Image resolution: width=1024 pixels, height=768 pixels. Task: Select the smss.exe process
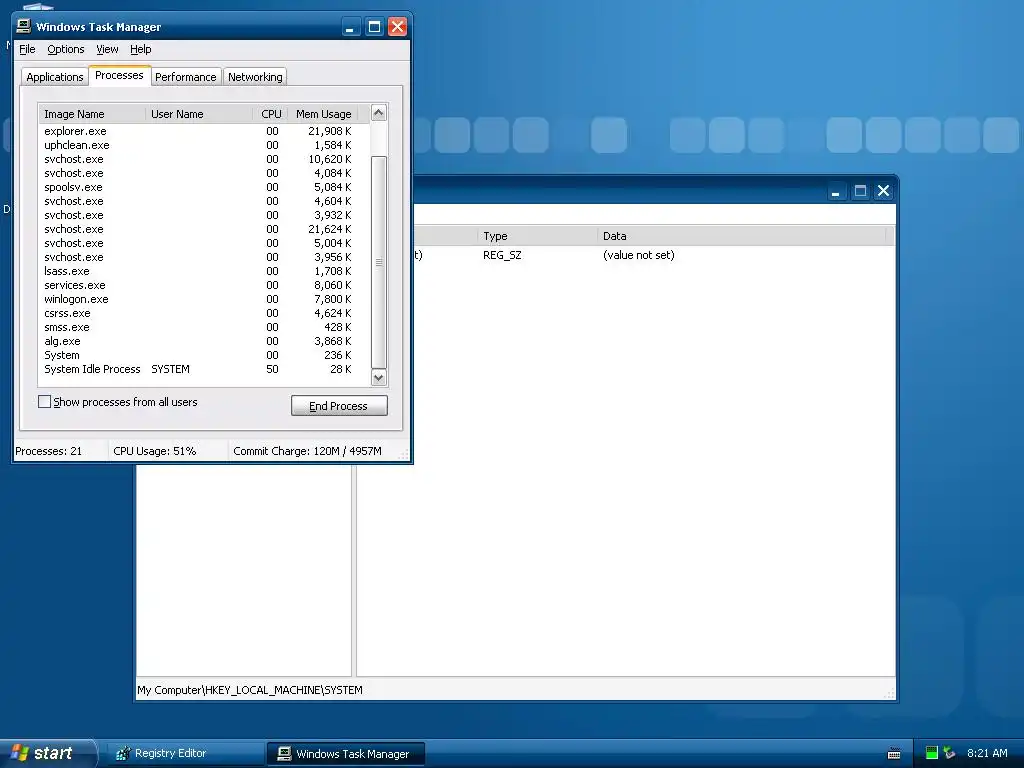(204, 327)
